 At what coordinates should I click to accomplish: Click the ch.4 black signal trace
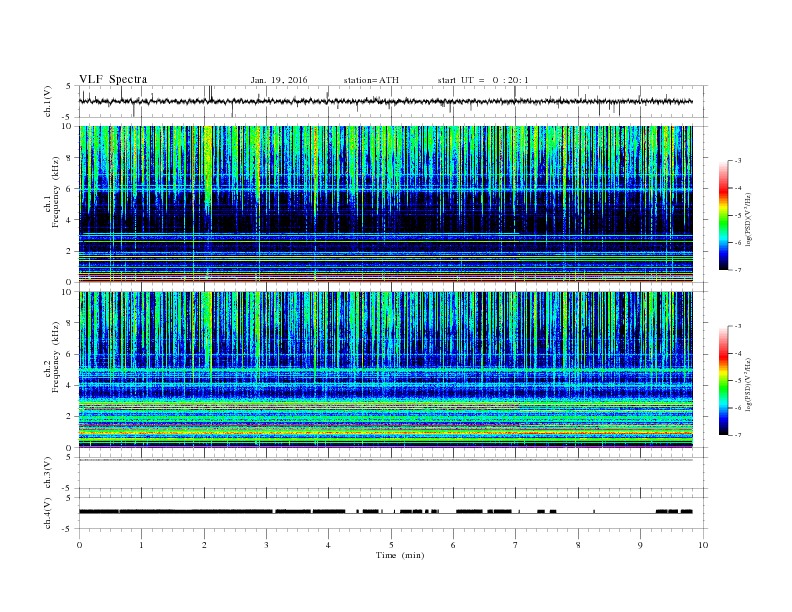tap(385, 512)
